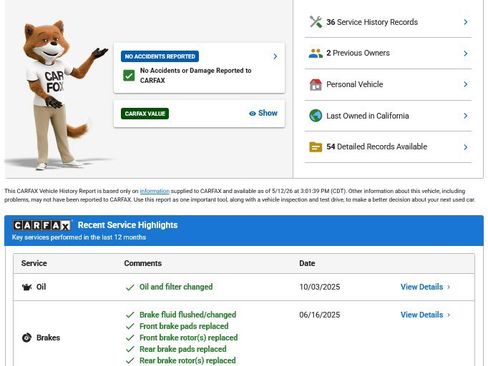Click the No Accidents Reported badge
Image resolution: width=488 pixels, height=366 pixels.
point(160,56)
